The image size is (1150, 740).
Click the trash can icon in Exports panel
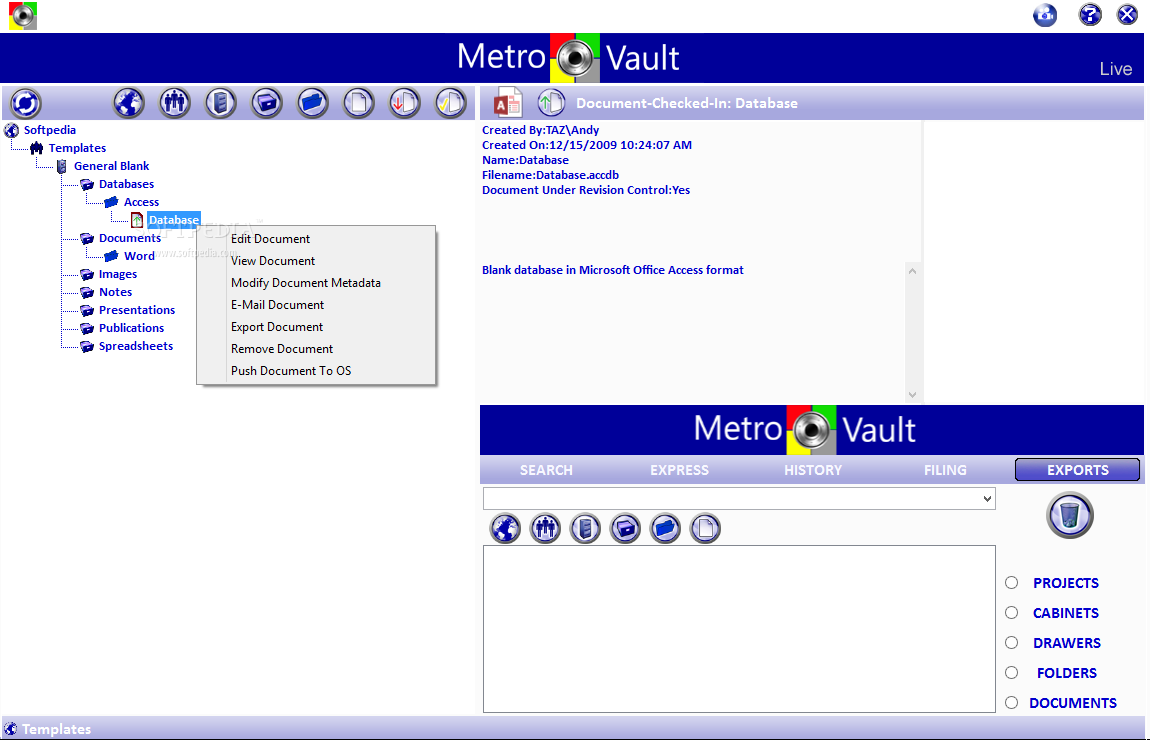(x=1070, y=516)
